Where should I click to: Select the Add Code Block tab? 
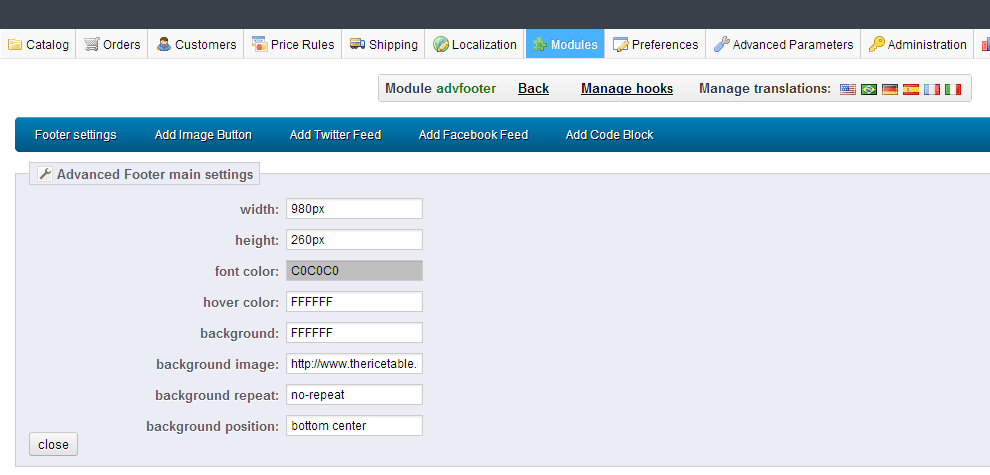tap(609, 135)
